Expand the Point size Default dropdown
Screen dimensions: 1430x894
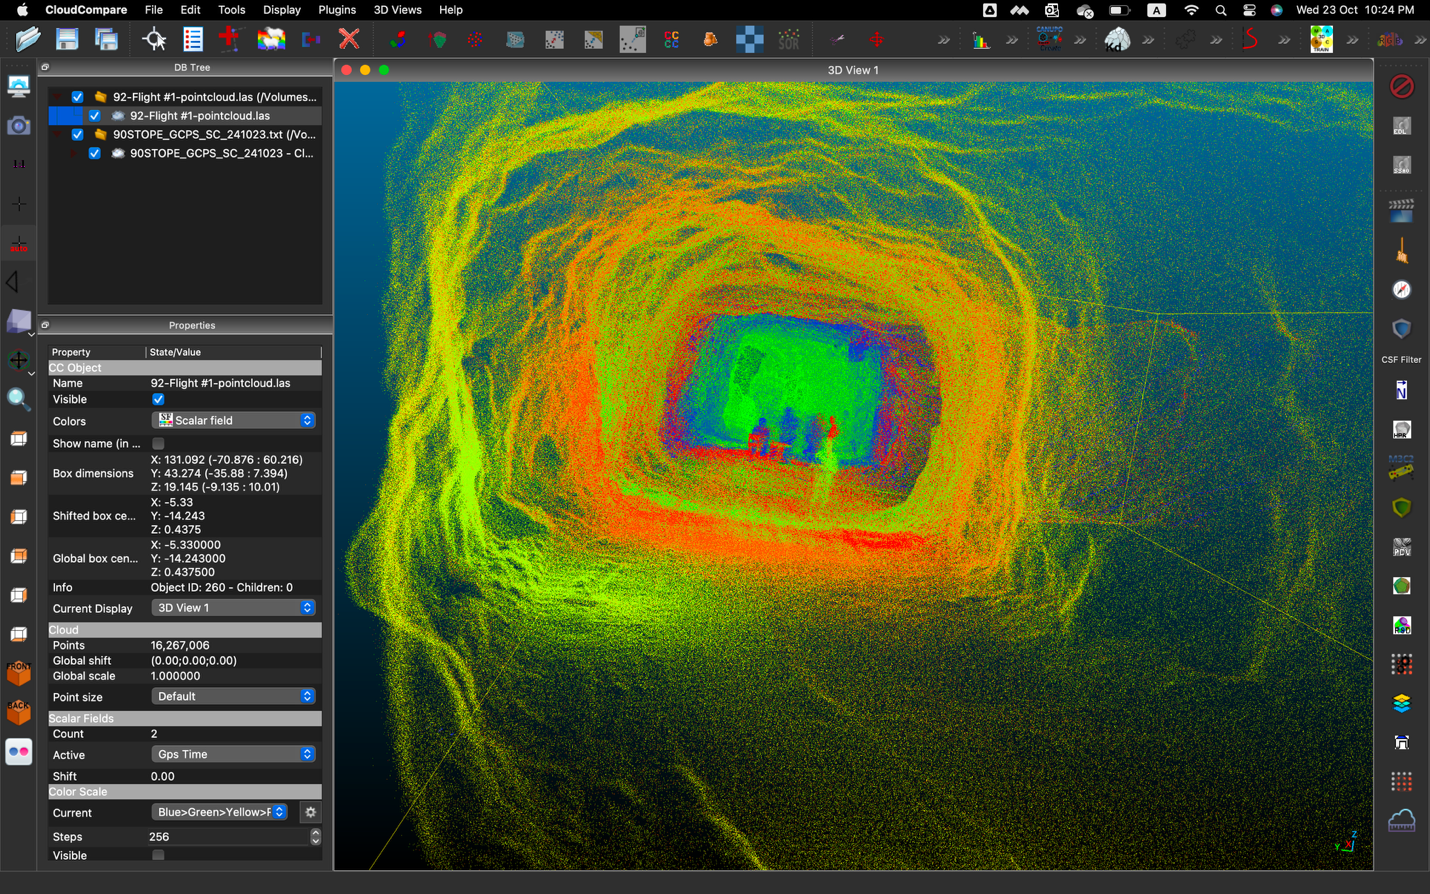[x=233, y=697]
